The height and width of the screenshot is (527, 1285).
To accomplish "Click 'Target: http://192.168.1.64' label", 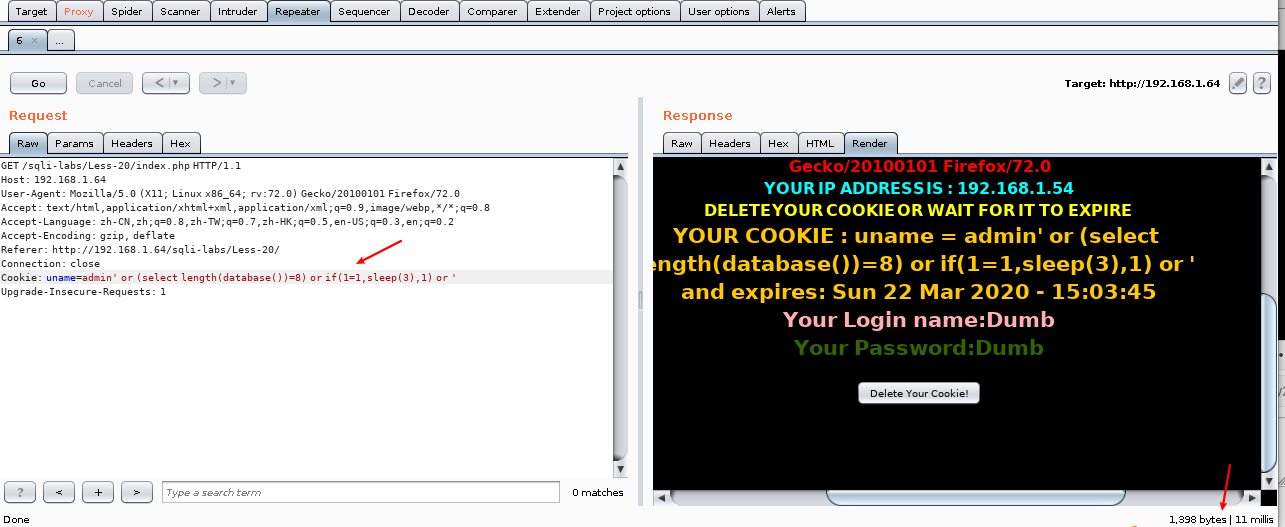I will click(1142, 84).
